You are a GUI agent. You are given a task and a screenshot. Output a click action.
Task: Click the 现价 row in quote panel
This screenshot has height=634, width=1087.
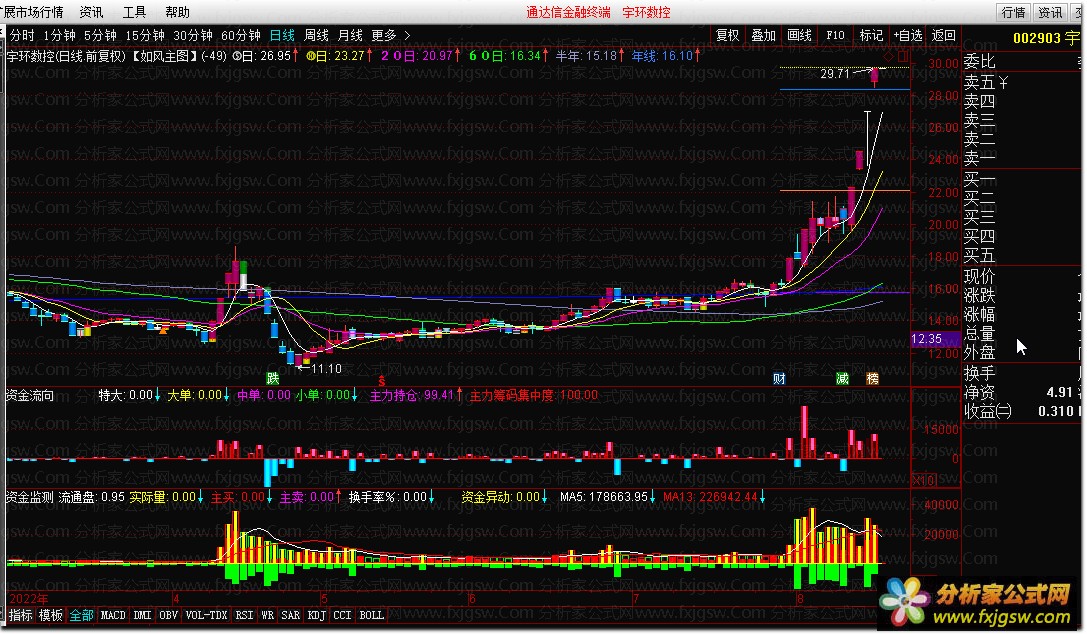pos(1022,276)
